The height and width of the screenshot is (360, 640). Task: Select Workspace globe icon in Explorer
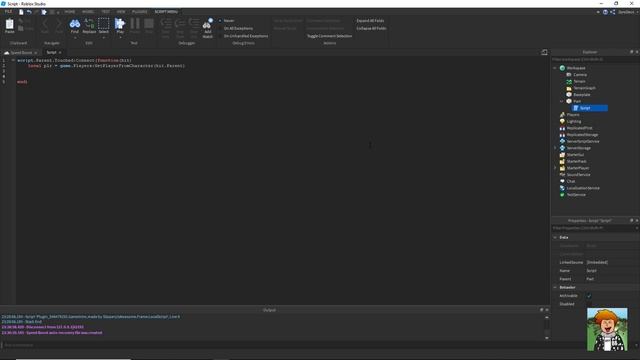562,68
